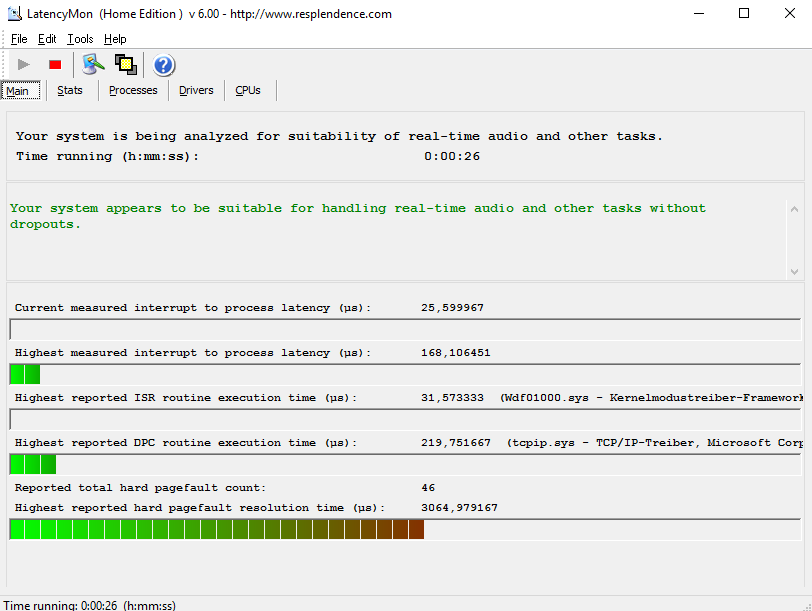812x611 pixels.
Task: Click the current latency value 25,599967
Action: (453, 308)
